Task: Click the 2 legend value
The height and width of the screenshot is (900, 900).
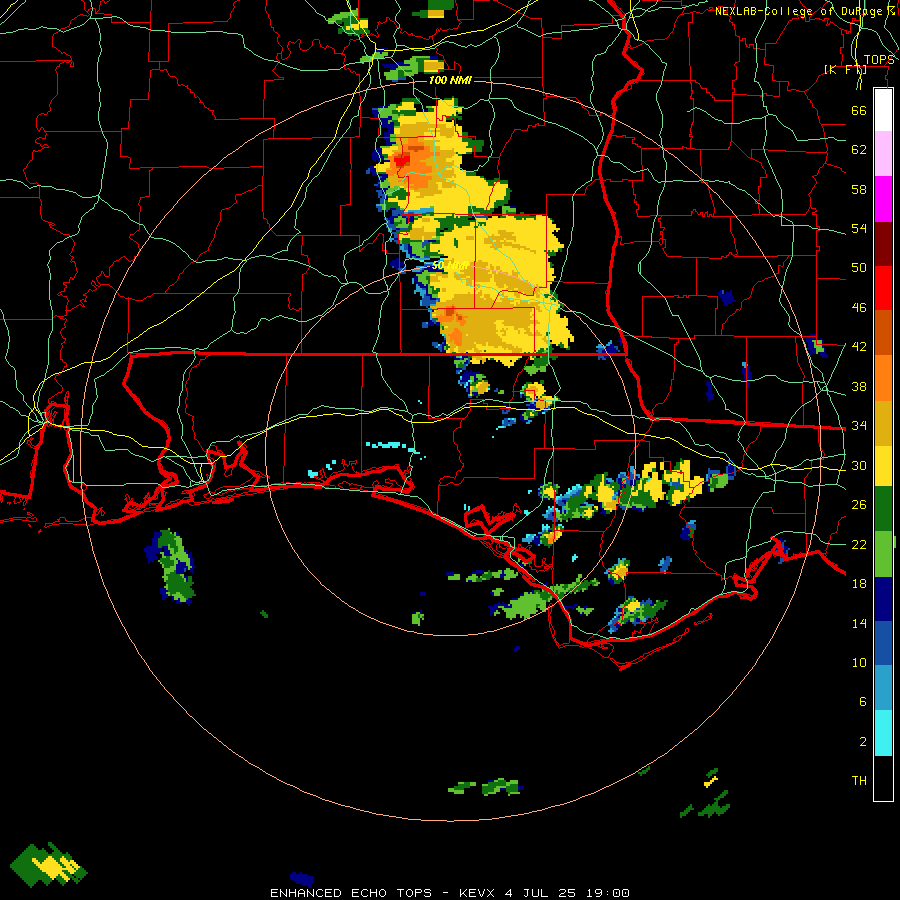Action: [x=862, y=742]
